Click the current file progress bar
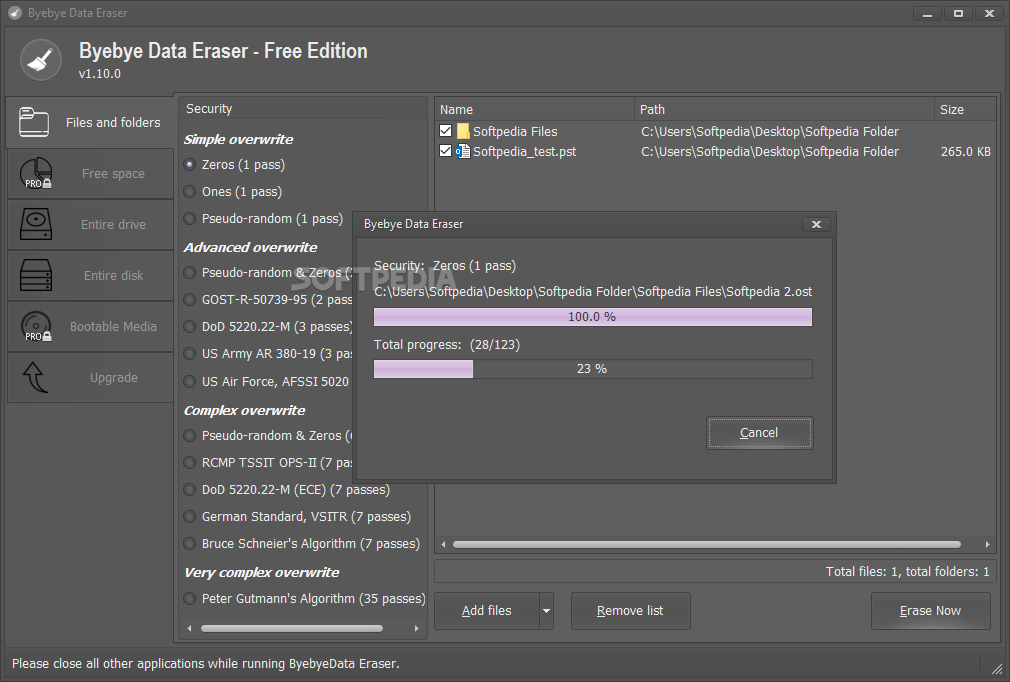Image resolution: width=1010 pixels, height=682 pixels. pyautogui.click(x=593, y=317)
